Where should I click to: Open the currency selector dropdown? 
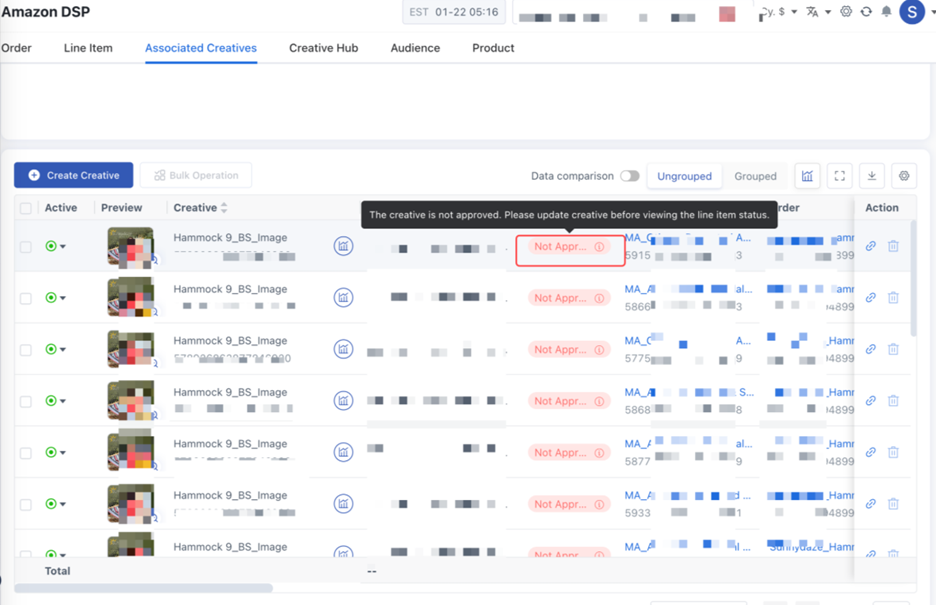tap(780, 12)
